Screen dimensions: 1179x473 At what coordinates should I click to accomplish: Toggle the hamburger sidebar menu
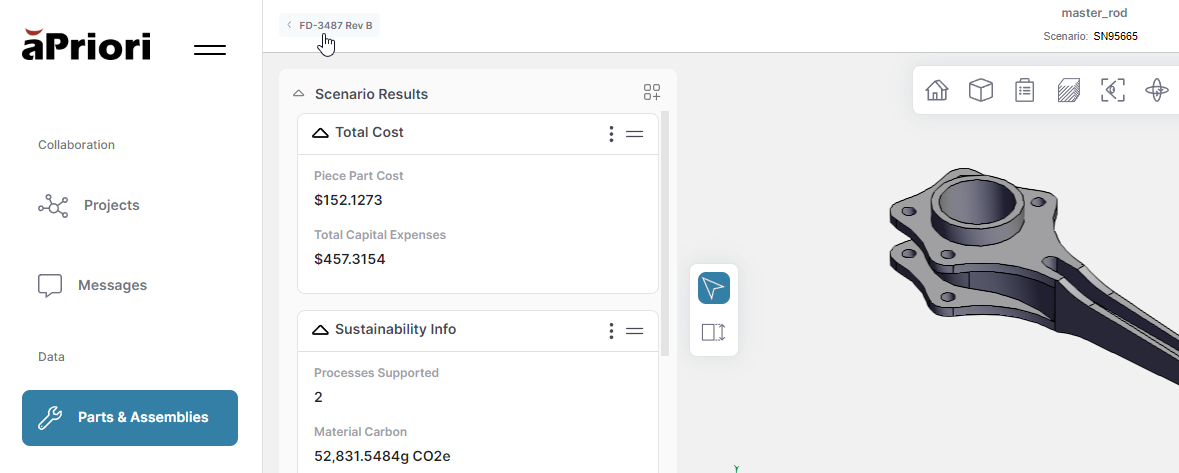210,49
